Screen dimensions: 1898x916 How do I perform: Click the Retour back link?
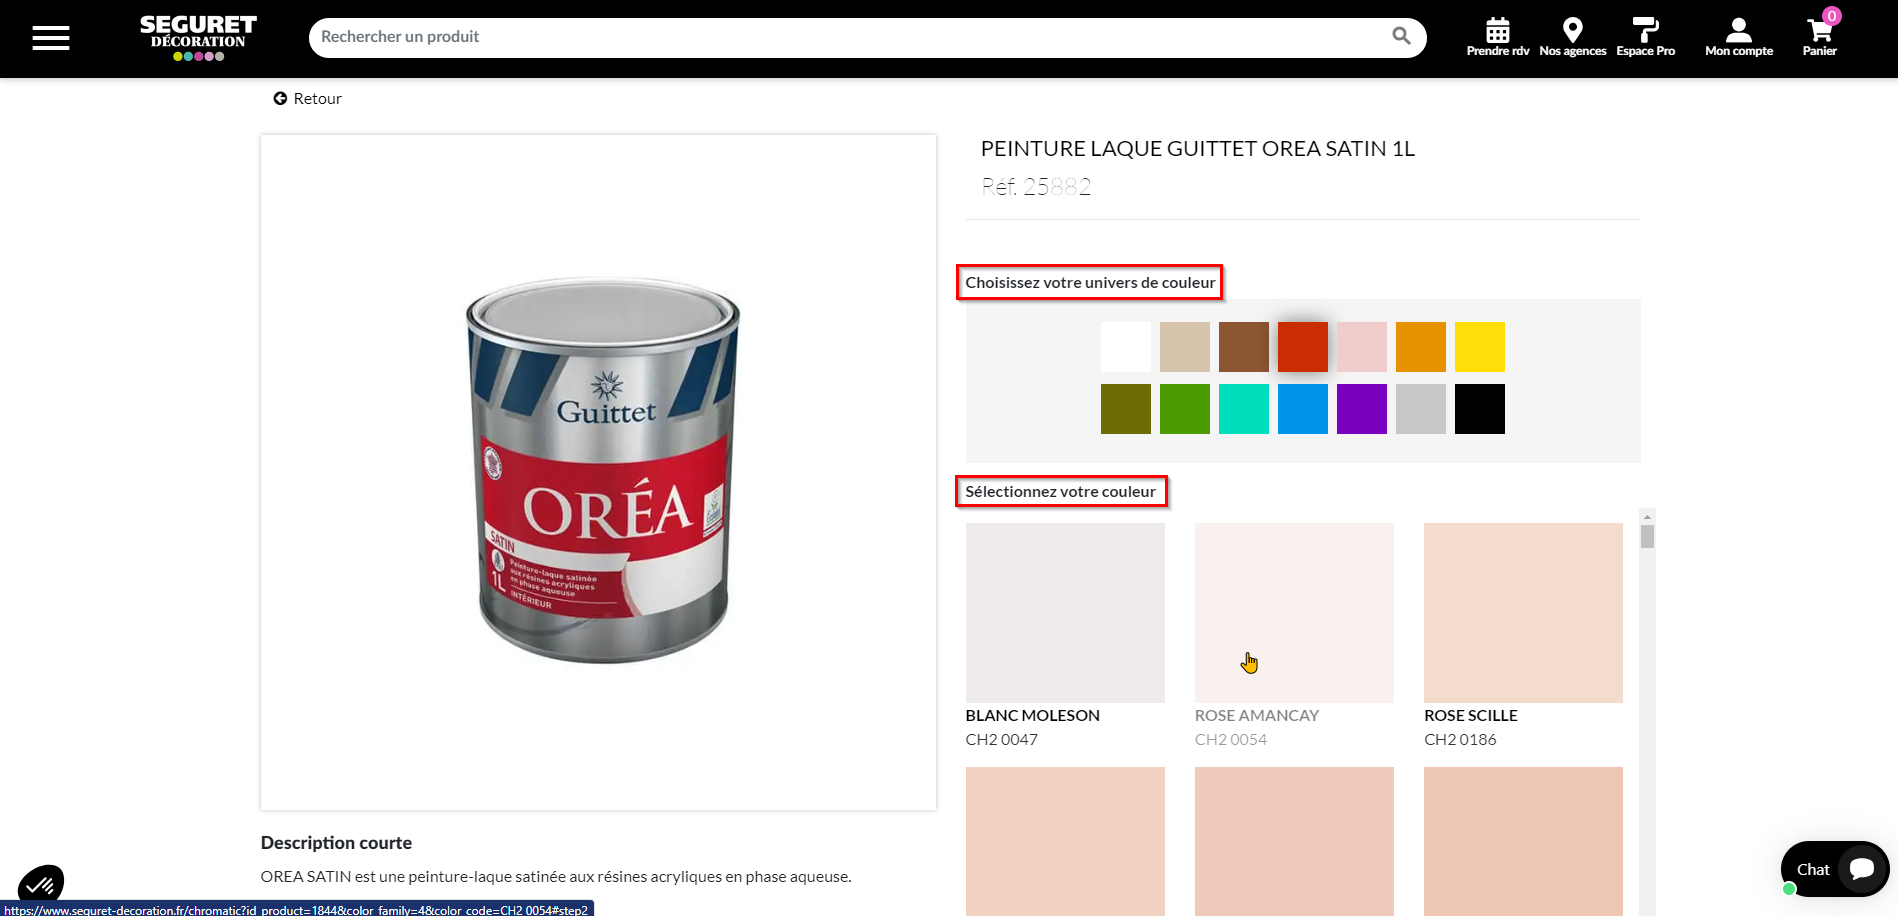pos(308,98)
